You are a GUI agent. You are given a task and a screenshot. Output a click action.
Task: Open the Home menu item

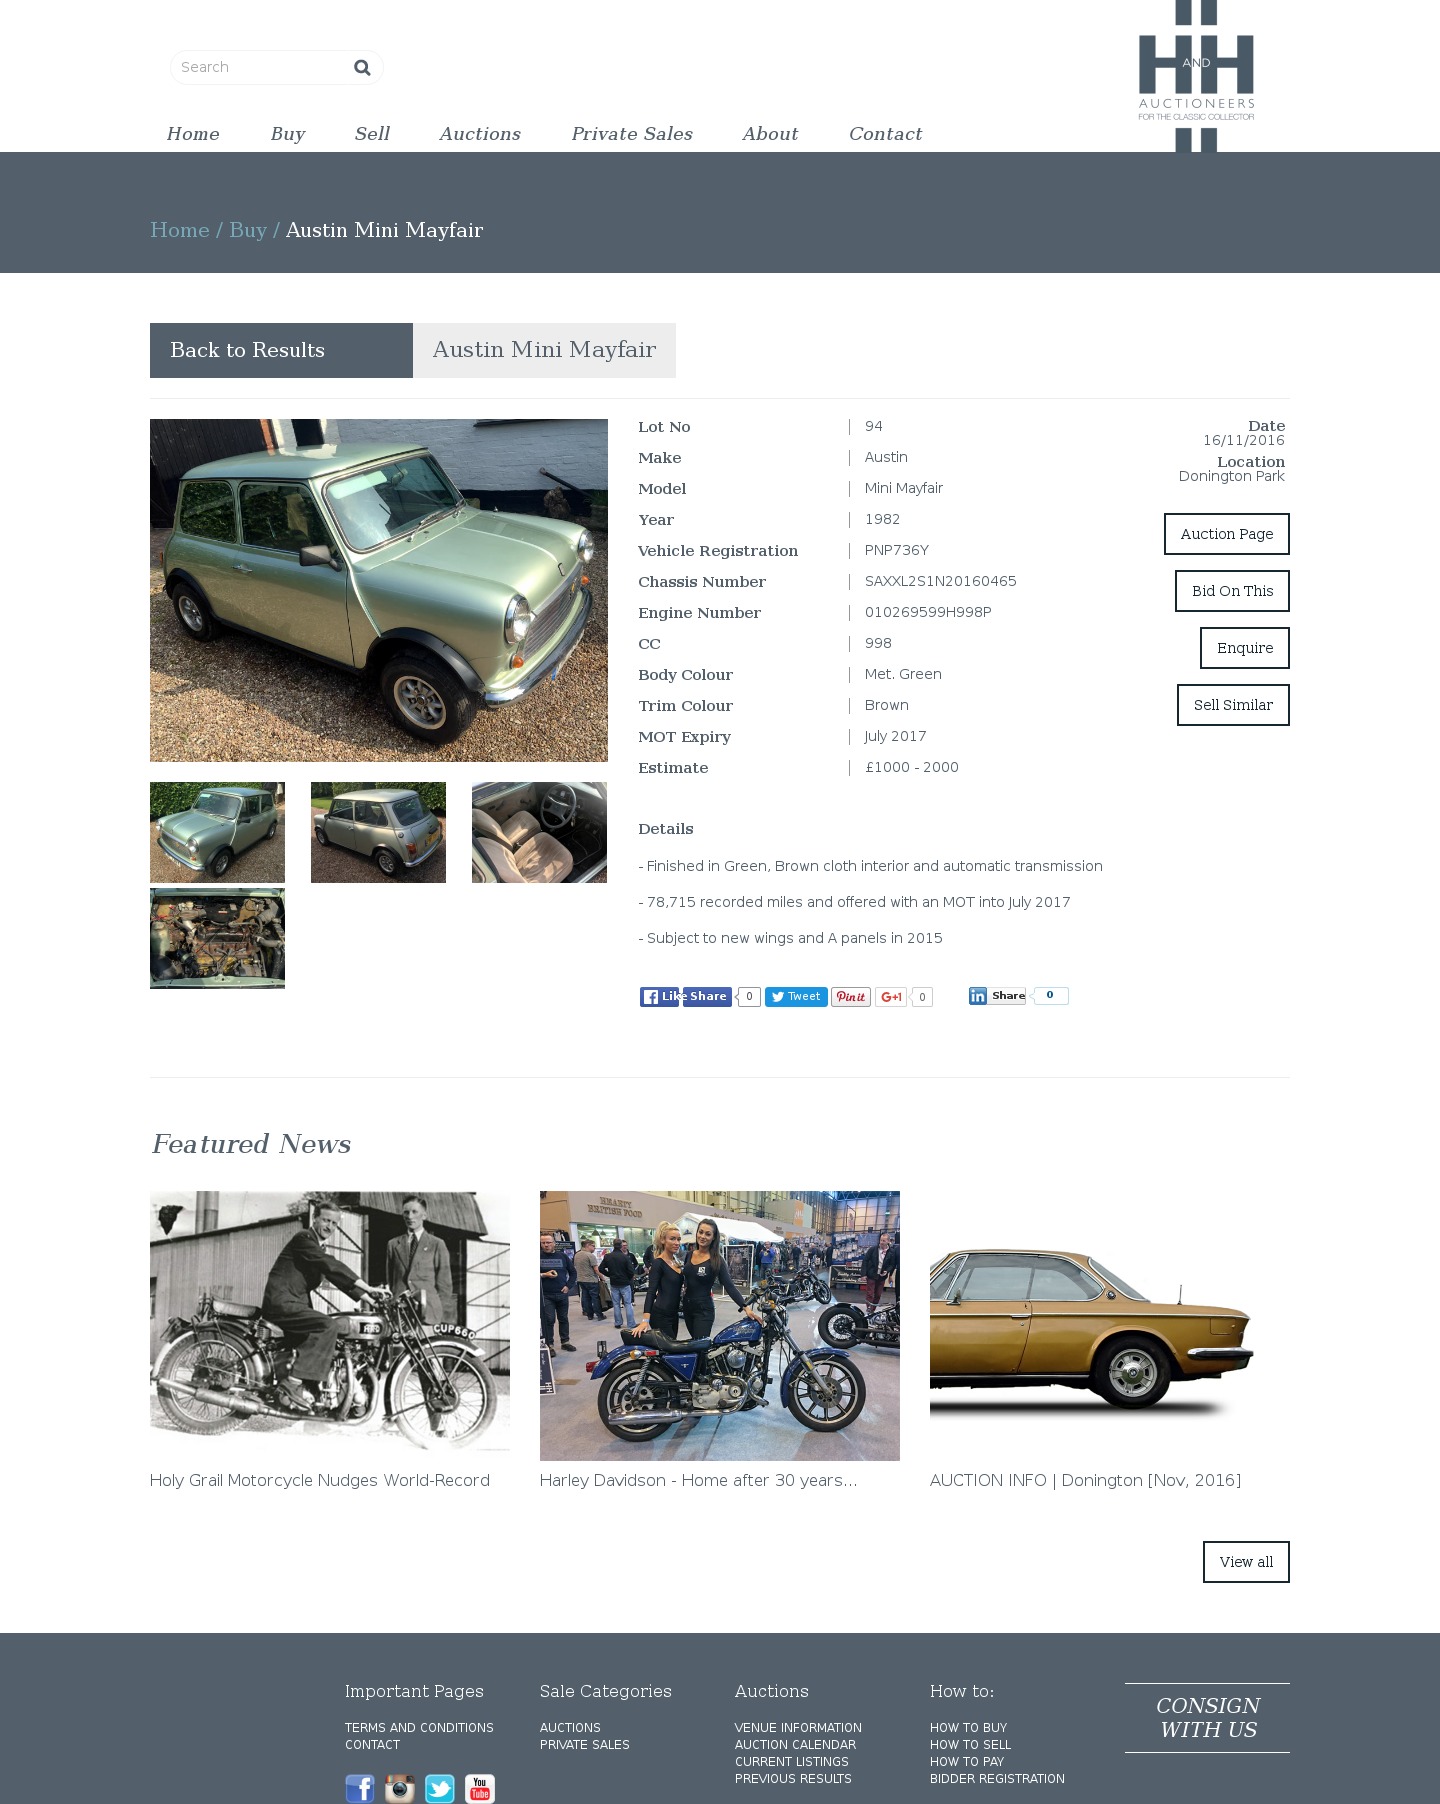coord(193,134)
